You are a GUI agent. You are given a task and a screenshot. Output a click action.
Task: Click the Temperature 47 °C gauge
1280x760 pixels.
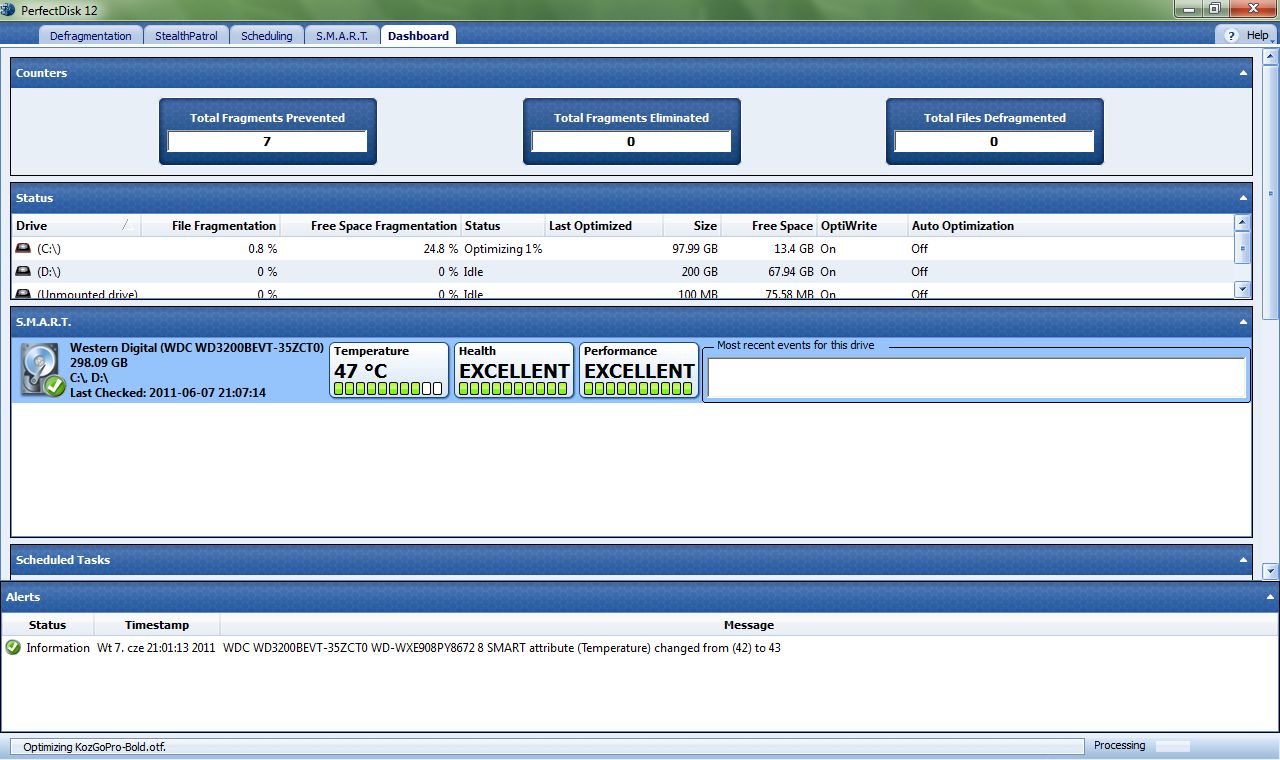click(389, 370)
